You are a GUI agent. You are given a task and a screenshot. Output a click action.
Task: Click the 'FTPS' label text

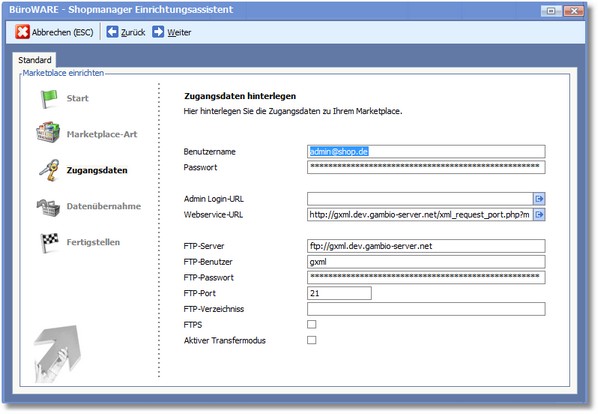(193, 325)
